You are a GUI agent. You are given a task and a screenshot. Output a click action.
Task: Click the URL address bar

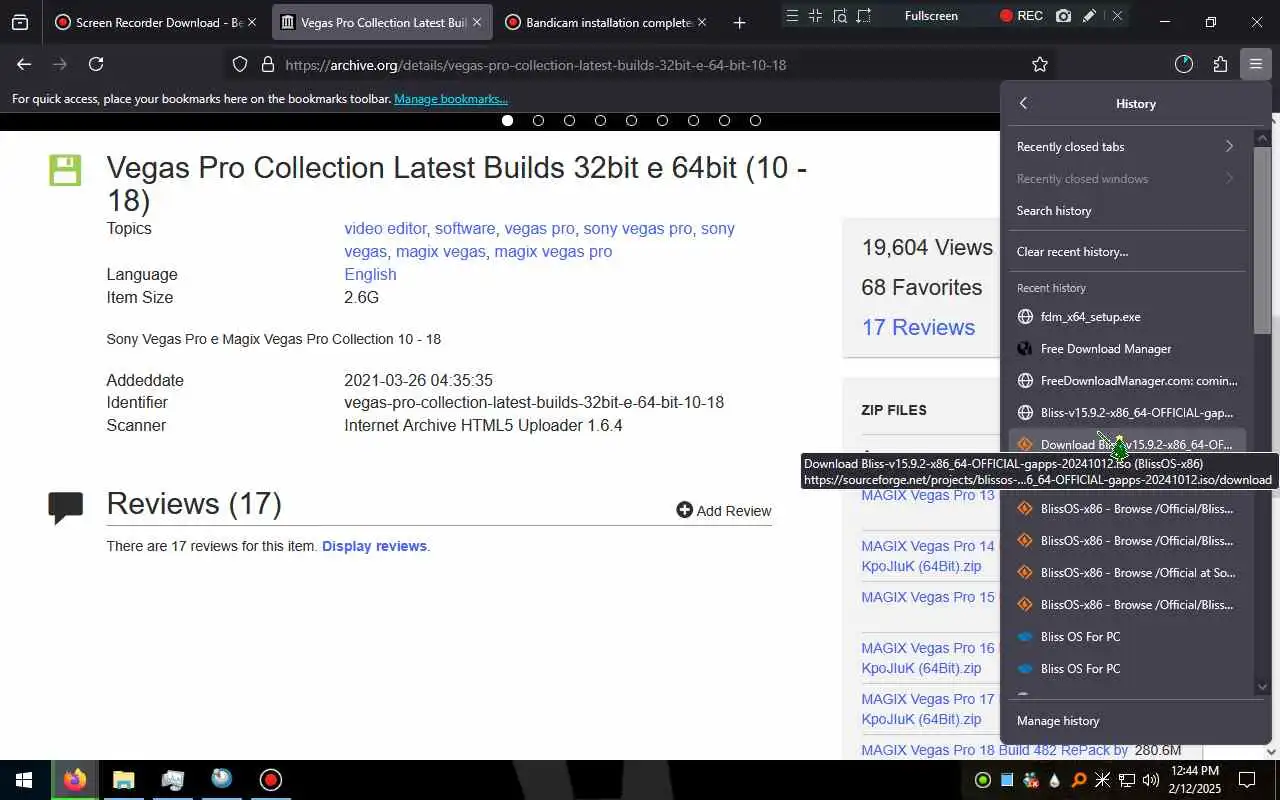tap(640, 65)
